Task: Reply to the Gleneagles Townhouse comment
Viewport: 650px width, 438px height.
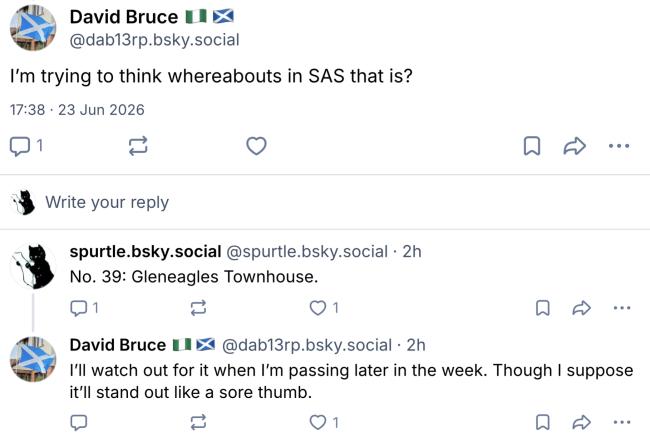Action: click(84, 308)
